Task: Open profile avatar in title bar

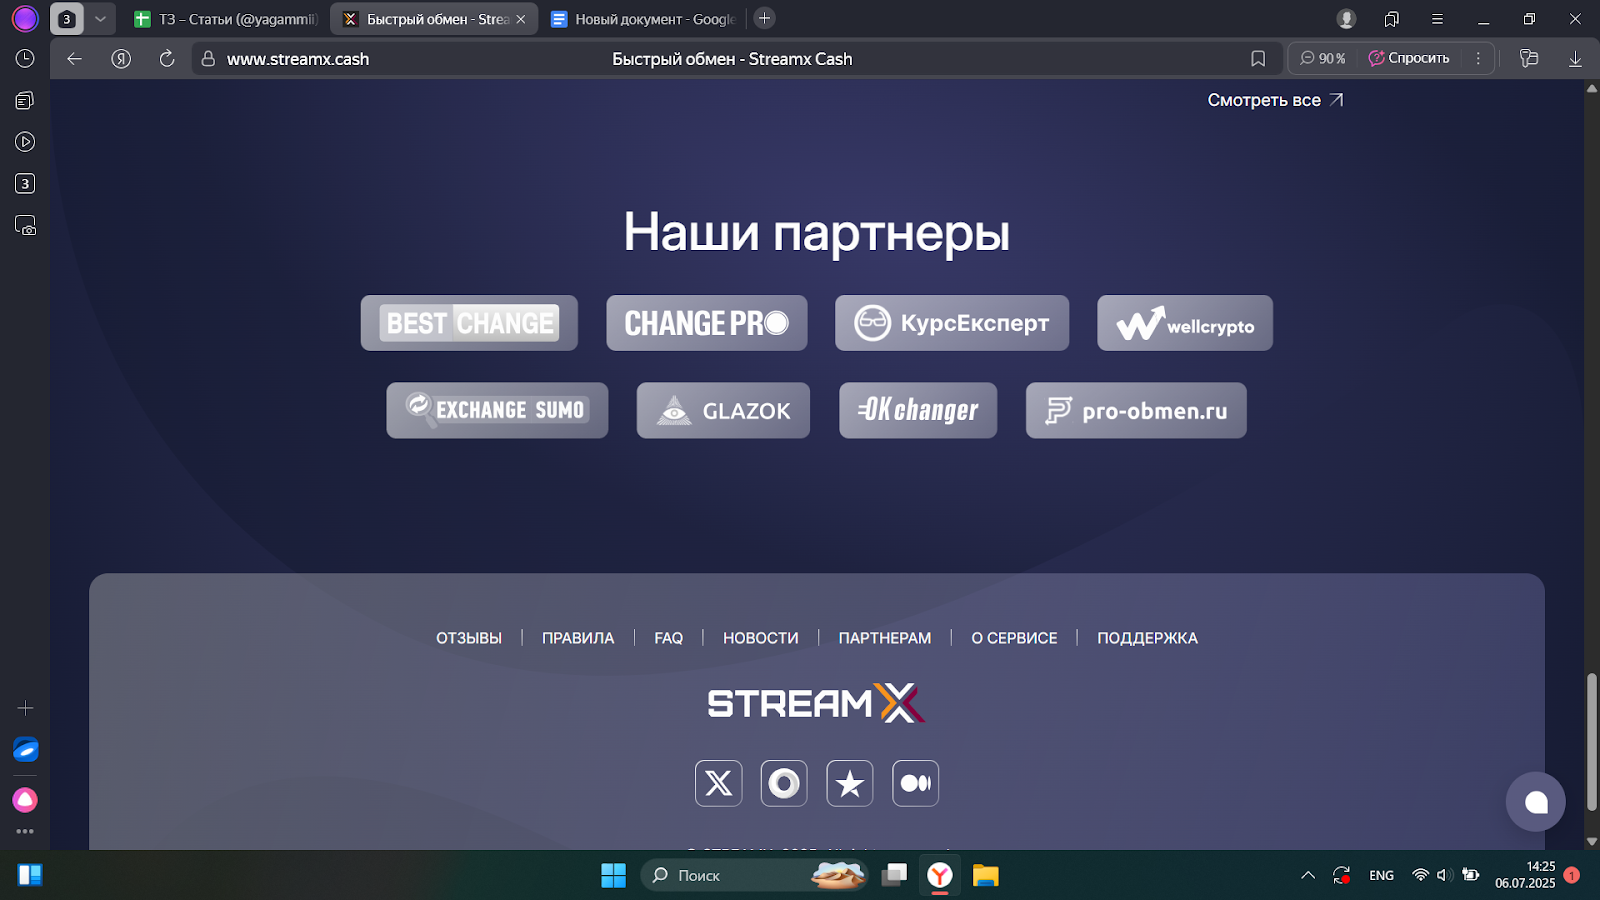Action: click(1346, 19)
